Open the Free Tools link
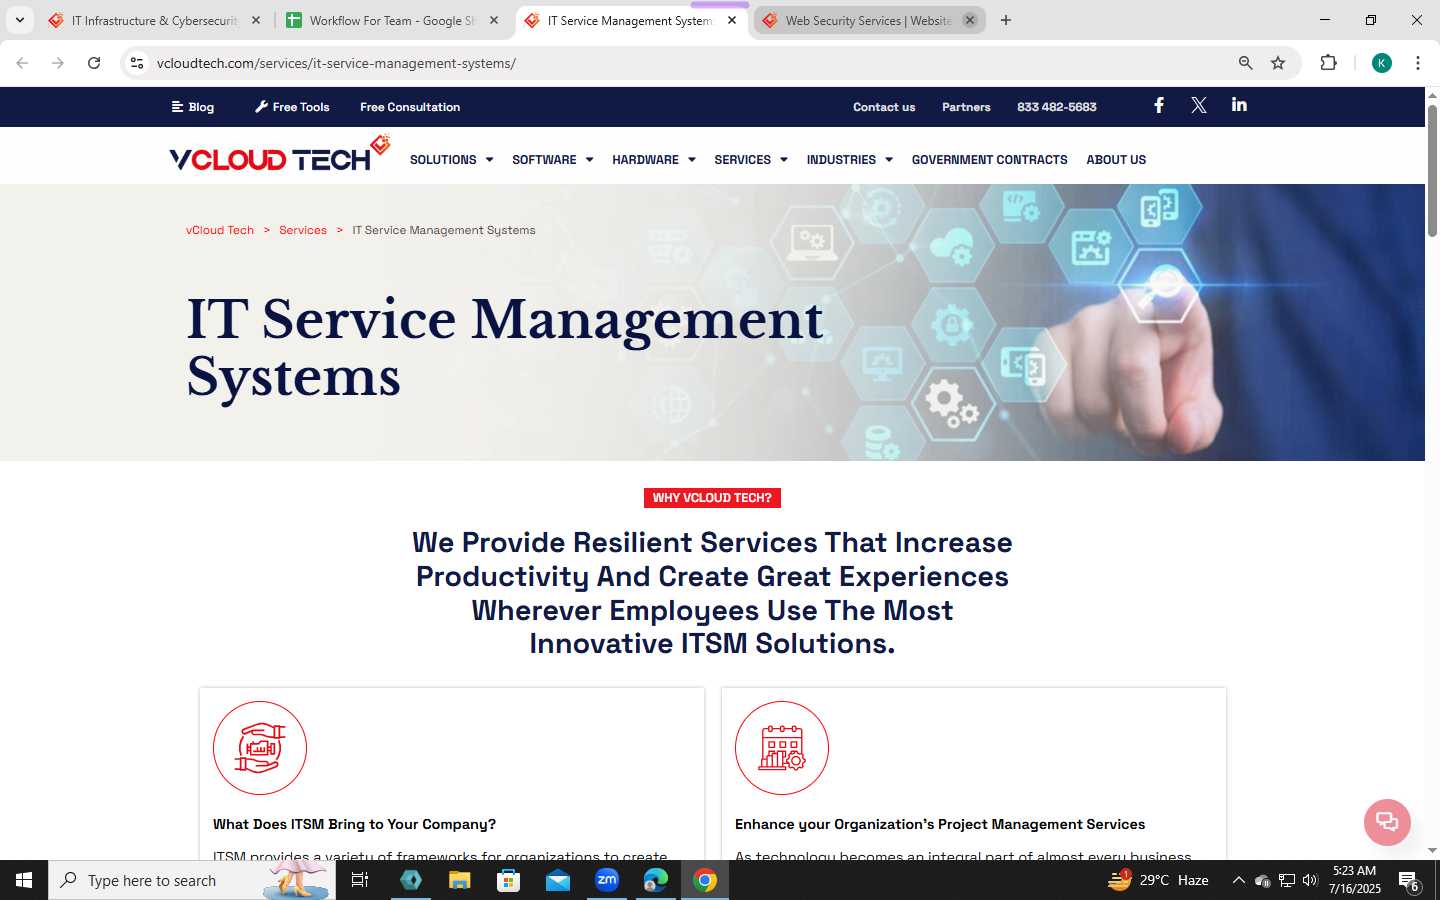The image size is (1440, 900). pyautogui.click(x=292, y=107)
